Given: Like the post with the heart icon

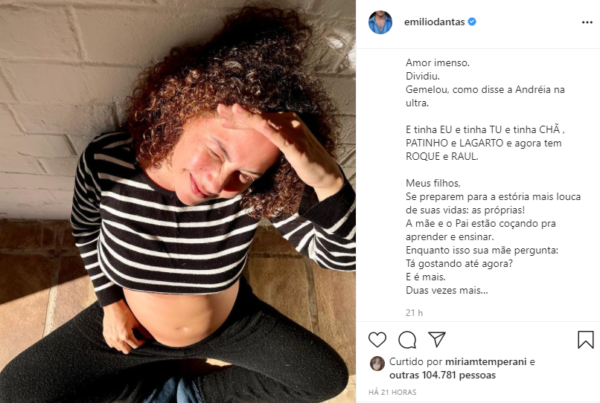Looking at the screenshot, I should click(x=377, y=339).
